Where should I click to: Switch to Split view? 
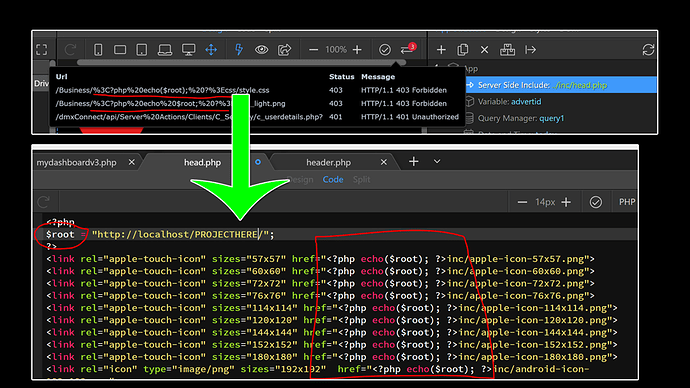361,179
